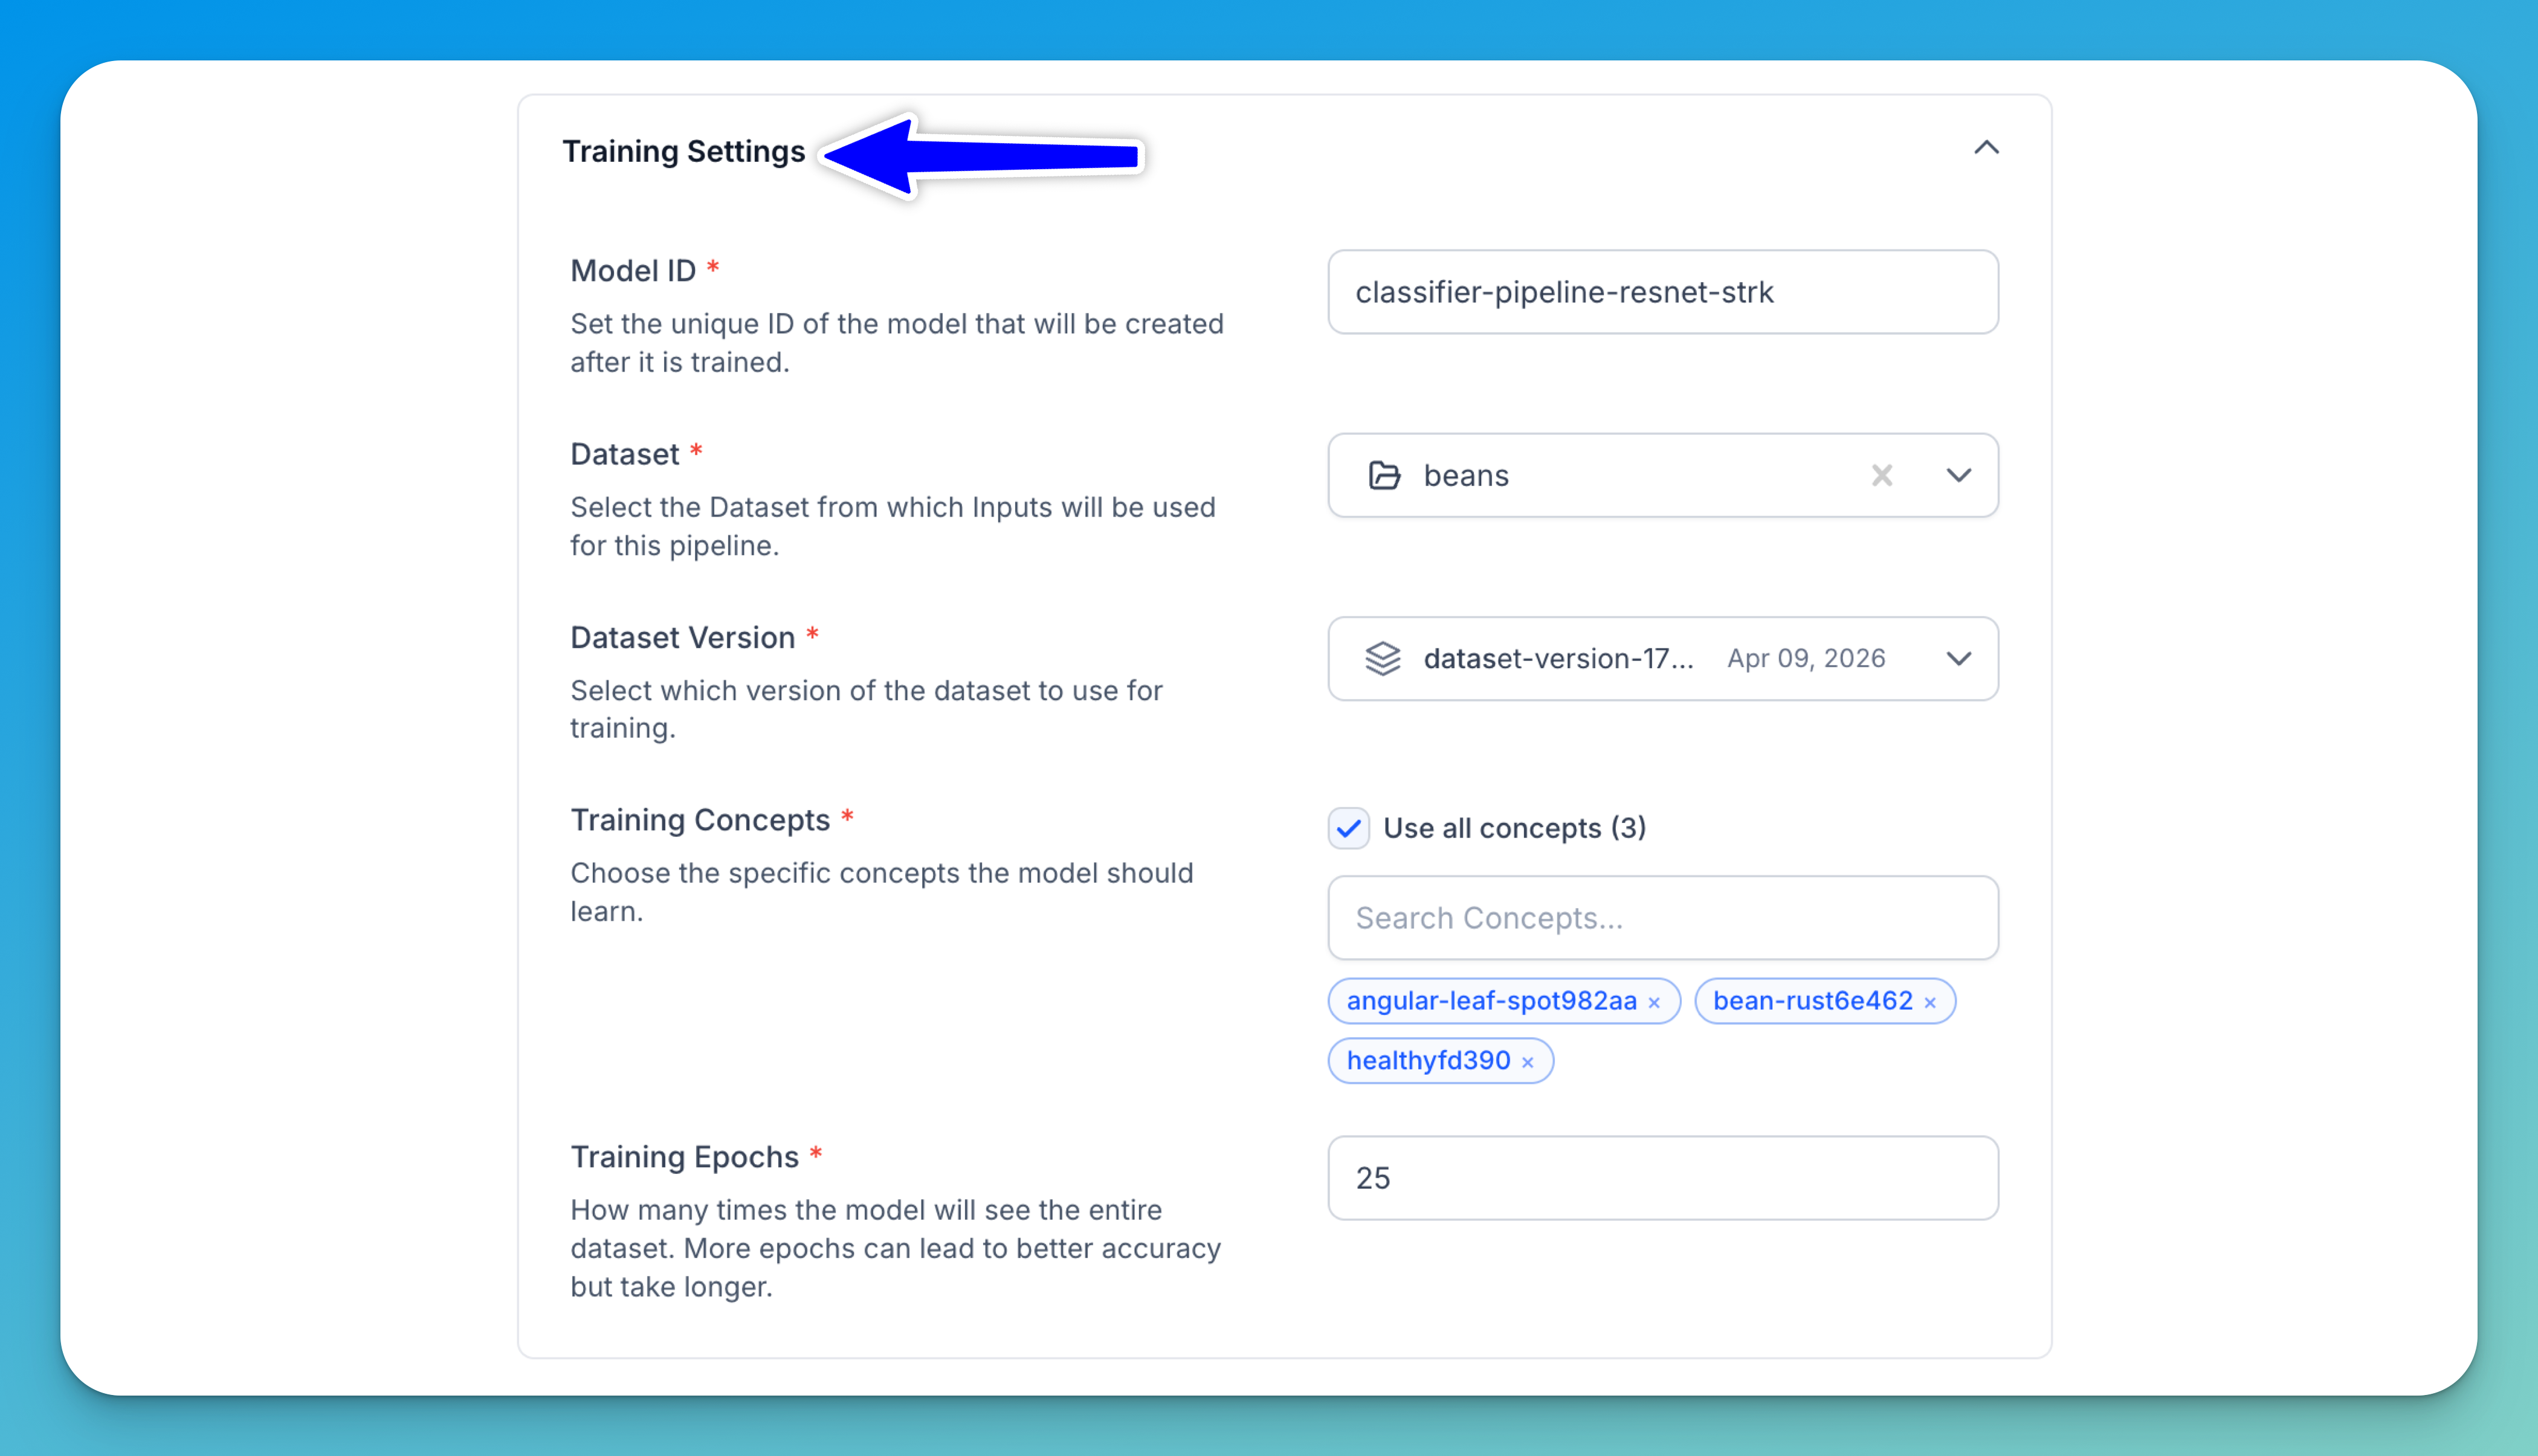
Task: Clear the selected beans dataset
Action: [1882, 475]
